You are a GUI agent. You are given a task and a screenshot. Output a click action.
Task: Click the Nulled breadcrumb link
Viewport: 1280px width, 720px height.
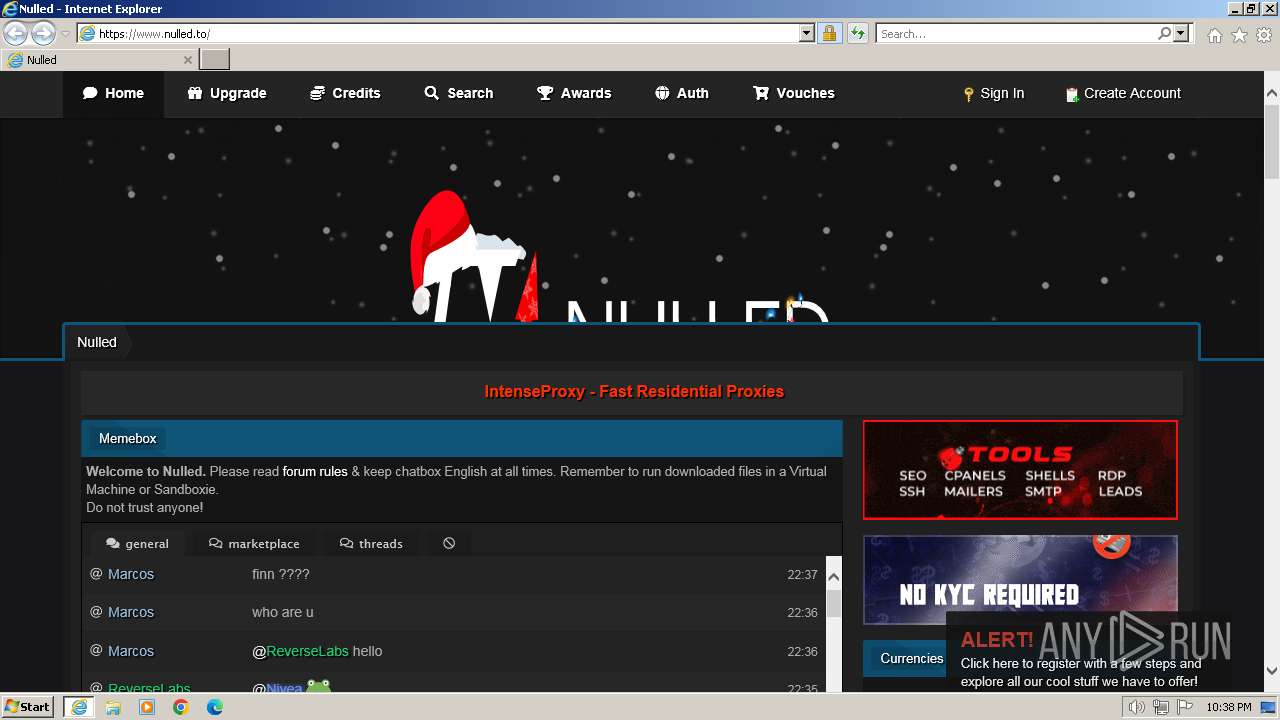tap(97, 342)
